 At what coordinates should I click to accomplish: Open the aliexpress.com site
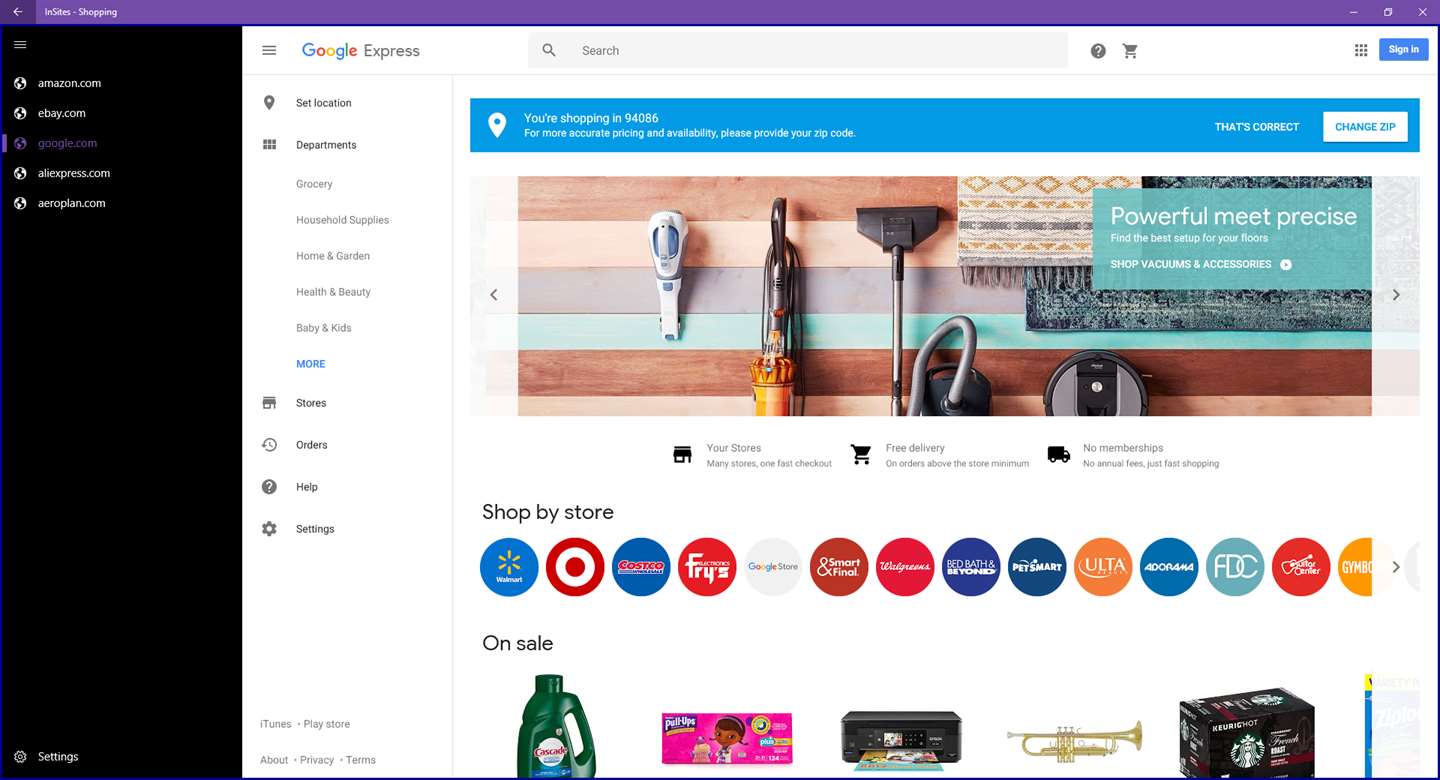pyautogui.click(x=74, y=173)
